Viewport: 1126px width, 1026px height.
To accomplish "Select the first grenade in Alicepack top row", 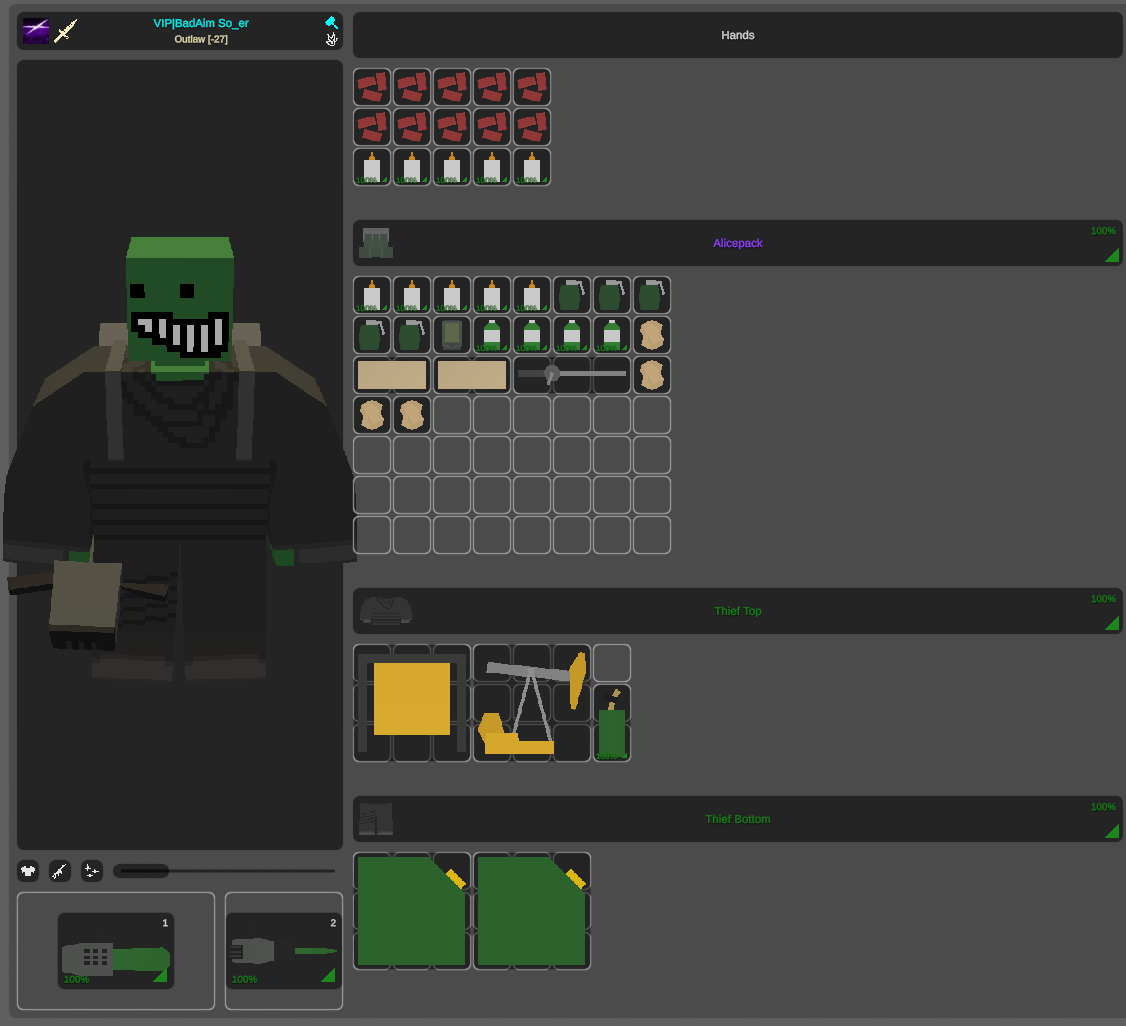I will click(x=572, y=295).
